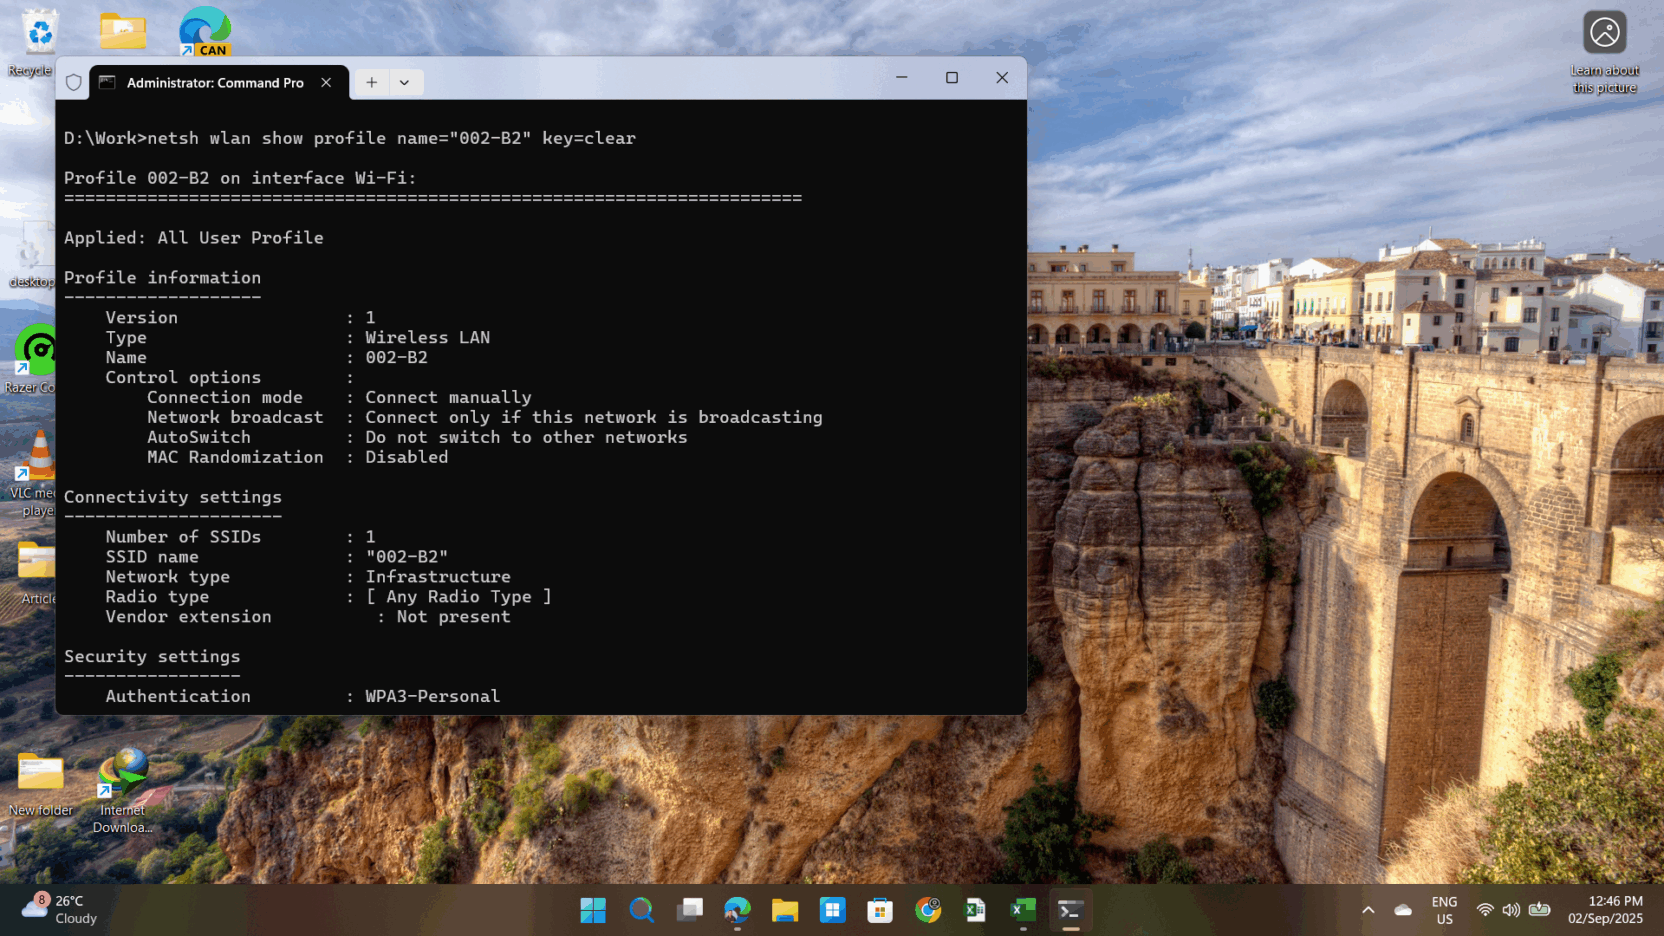
Task: Toggle Wi-Fi from the system tray
Action: point(1484,910)
